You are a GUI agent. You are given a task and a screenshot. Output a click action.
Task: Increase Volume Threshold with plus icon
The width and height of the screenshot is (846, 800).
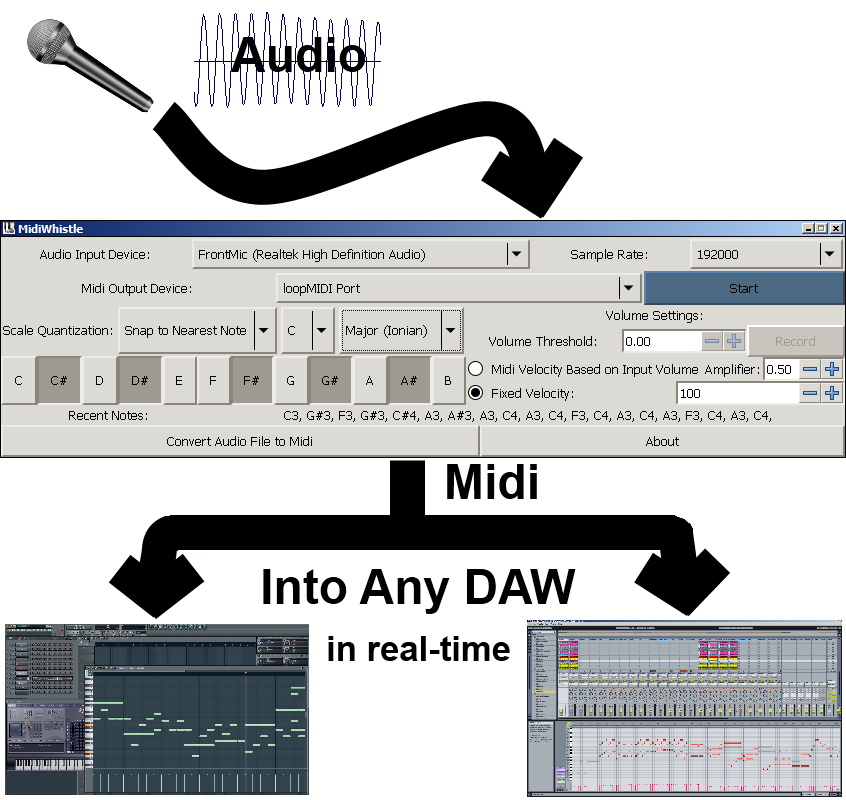coord(735,341)
